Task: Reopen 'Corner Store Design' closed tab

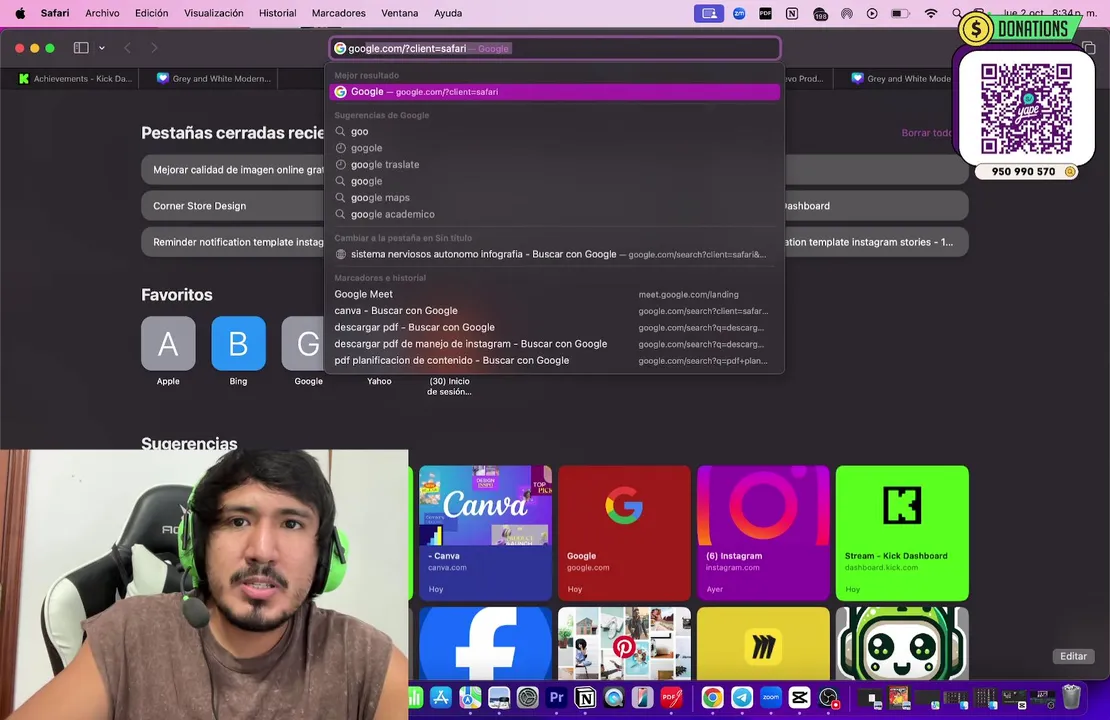Action: click(234, 206)
